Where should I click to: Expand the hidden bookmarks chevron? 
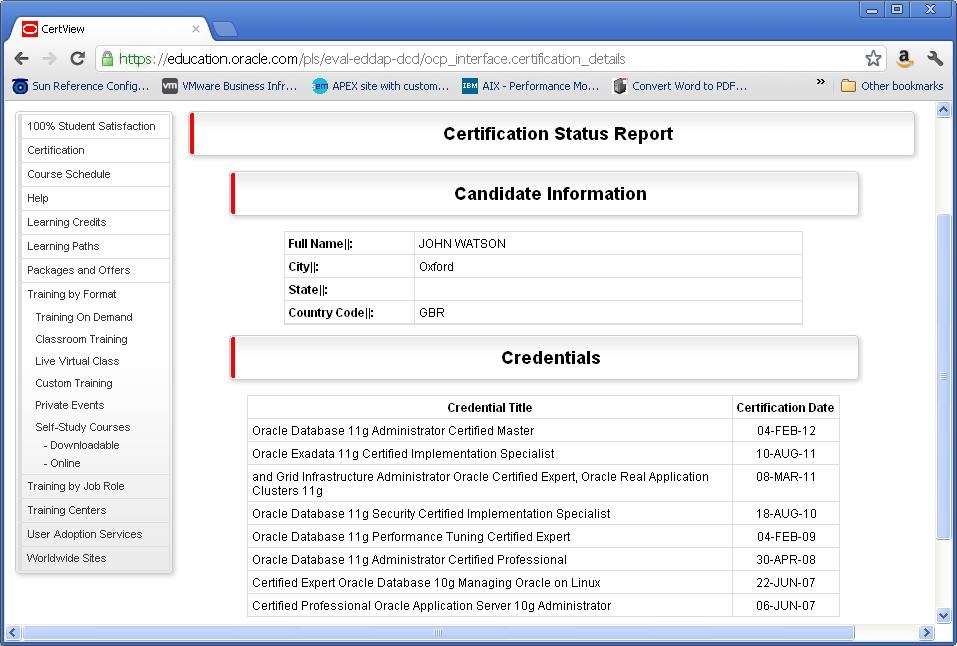click(x=821, y=82)
